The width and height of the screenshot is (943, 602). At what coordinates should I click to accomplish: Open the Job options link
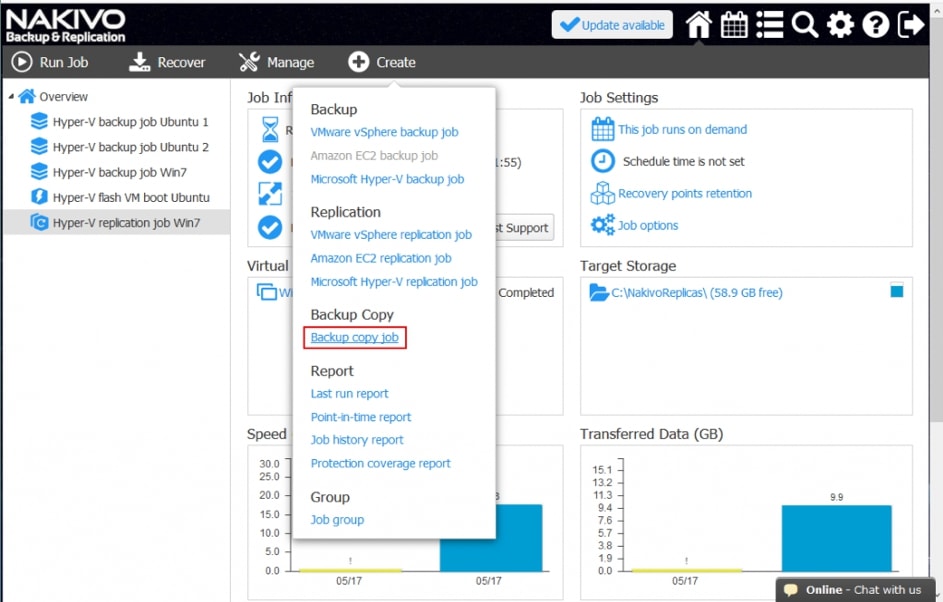click(x=648, y=226)
